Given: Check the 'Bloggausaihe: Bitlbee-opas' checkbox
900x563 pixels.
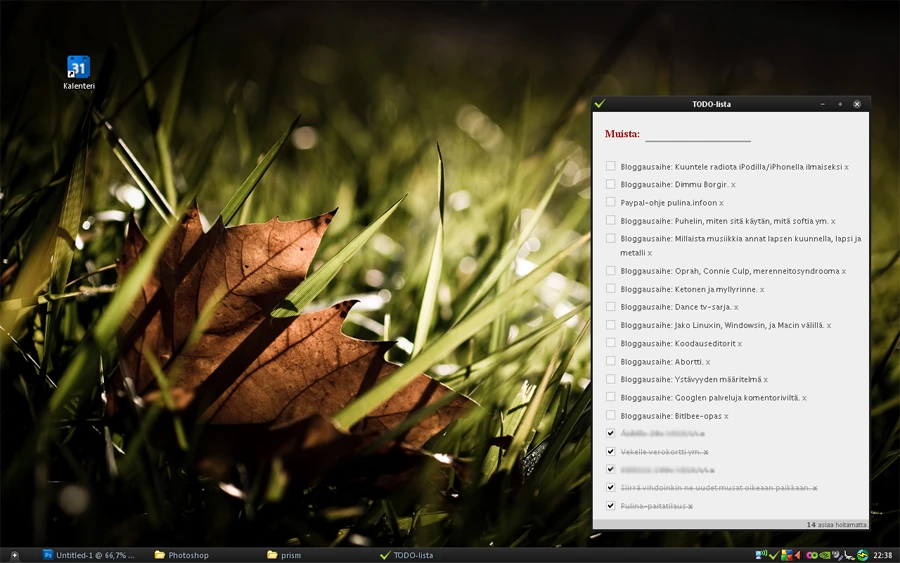Looking at the screenshot, I should point(610,415).
